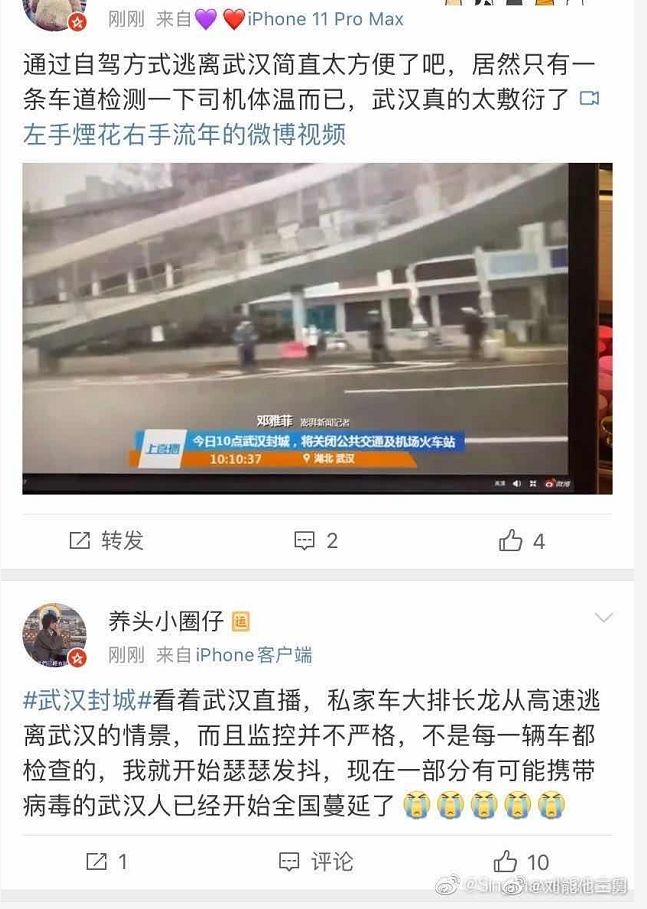The width and height of the screenshot is (647, 909).
Task: Open 评论 comment button on second post
Action: coord(316,861)
